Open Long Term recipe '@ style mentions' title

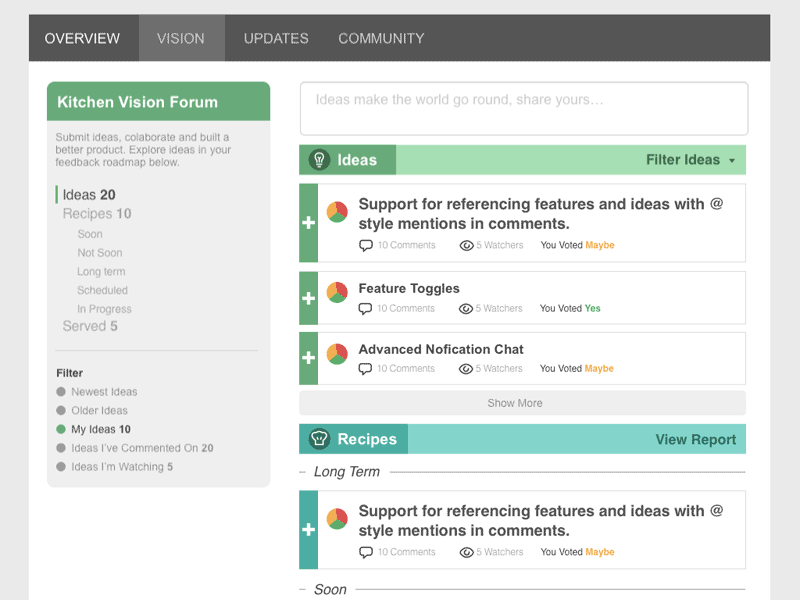[541, 521]
